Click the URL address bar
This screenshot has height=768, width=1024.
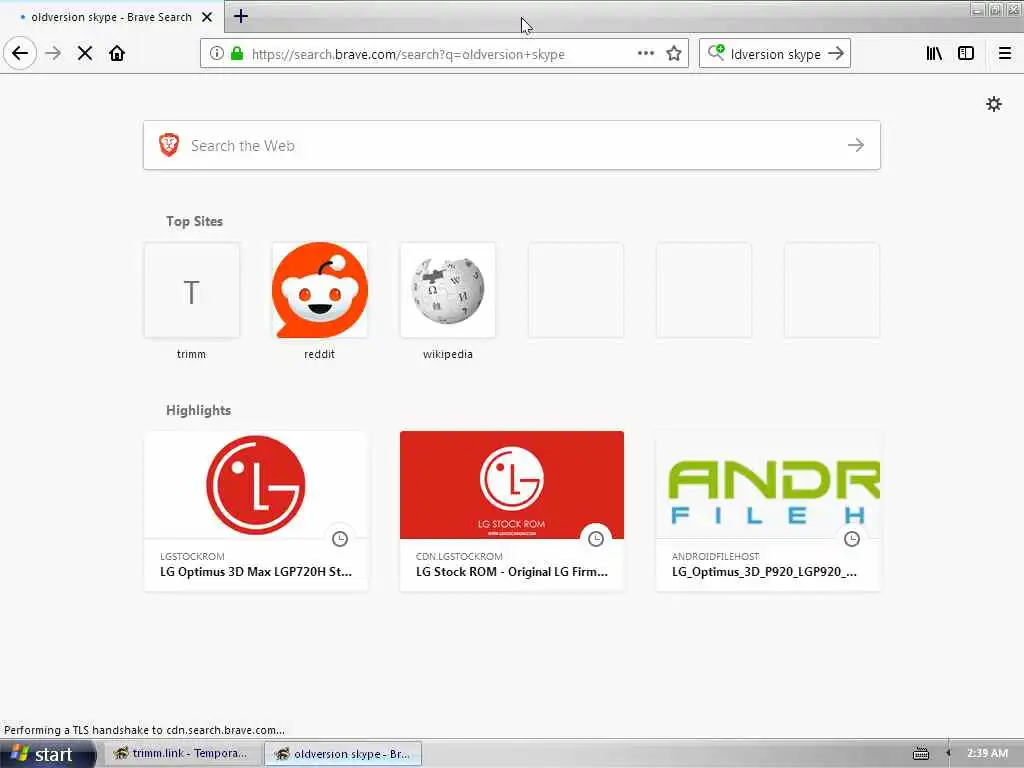tap(444, 54)
